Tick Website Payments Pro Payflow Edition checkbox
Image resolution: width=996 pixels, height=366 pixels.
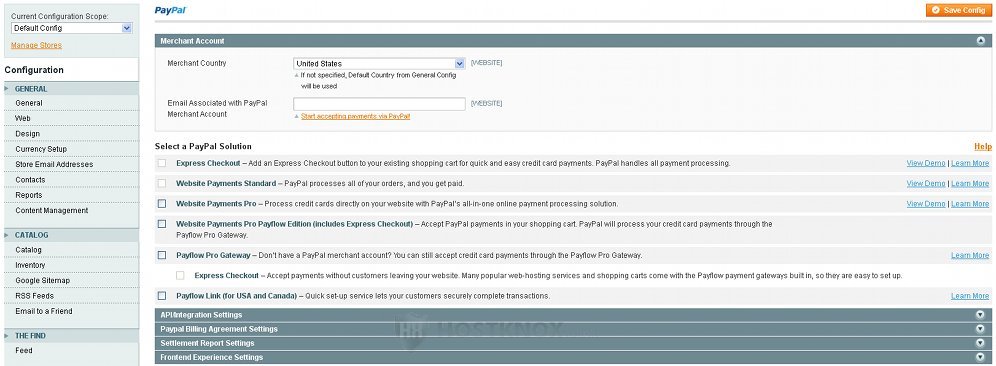pyautogui.click(x=162, y=224)
